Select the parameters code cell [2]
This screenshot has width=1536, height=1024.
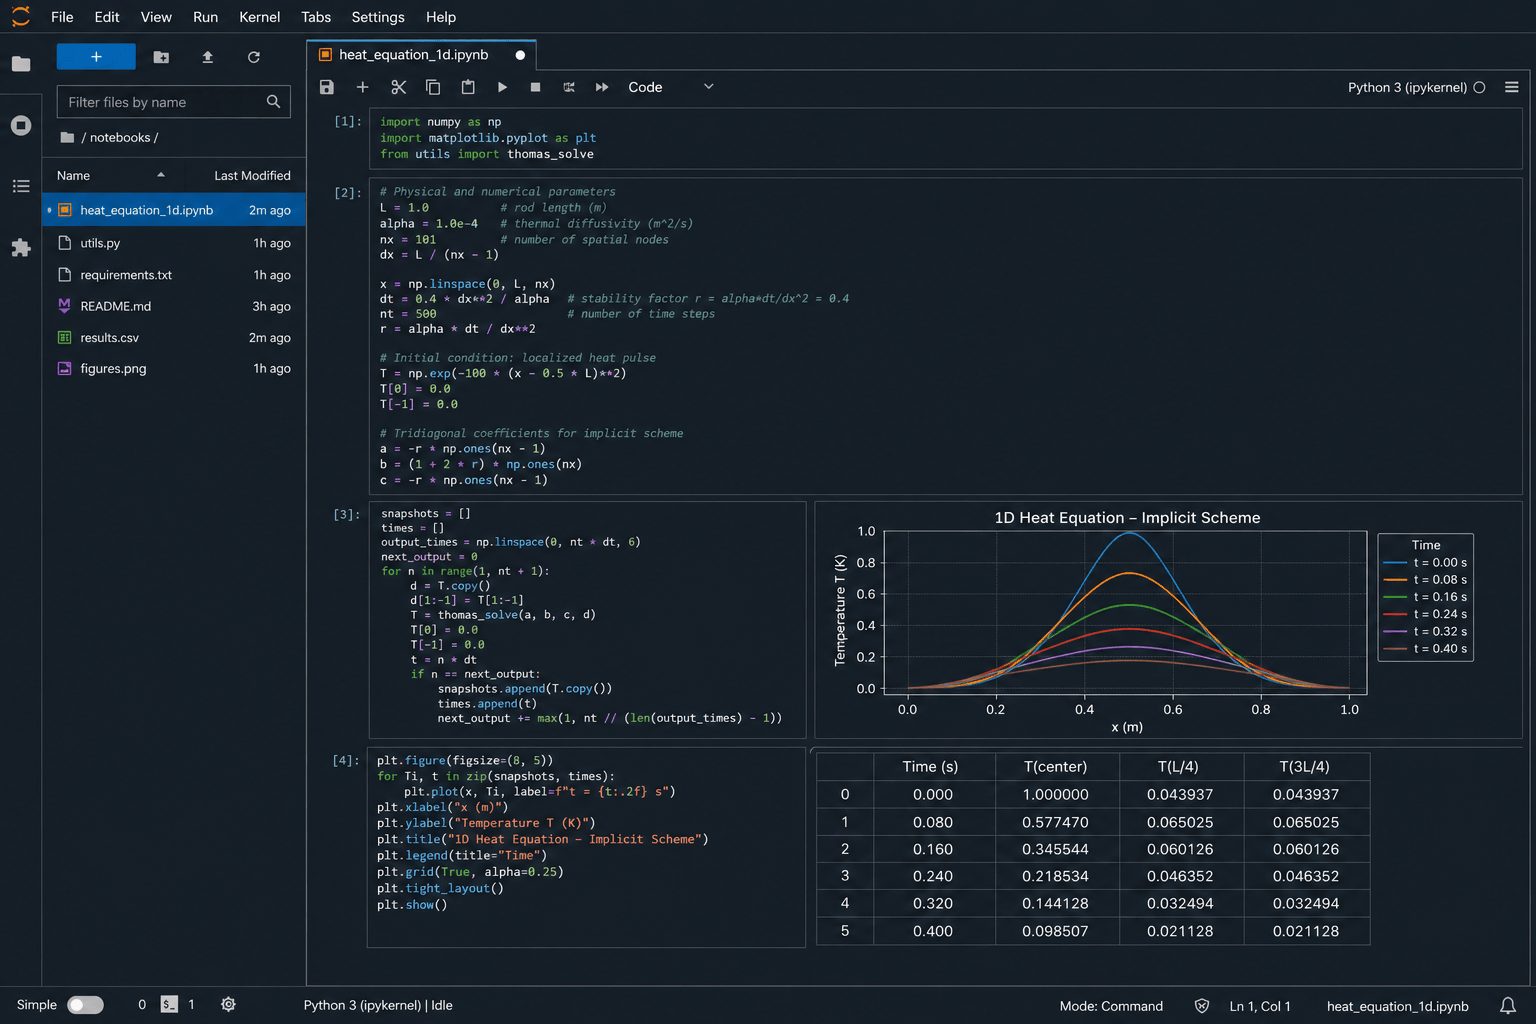coord(944,336)
